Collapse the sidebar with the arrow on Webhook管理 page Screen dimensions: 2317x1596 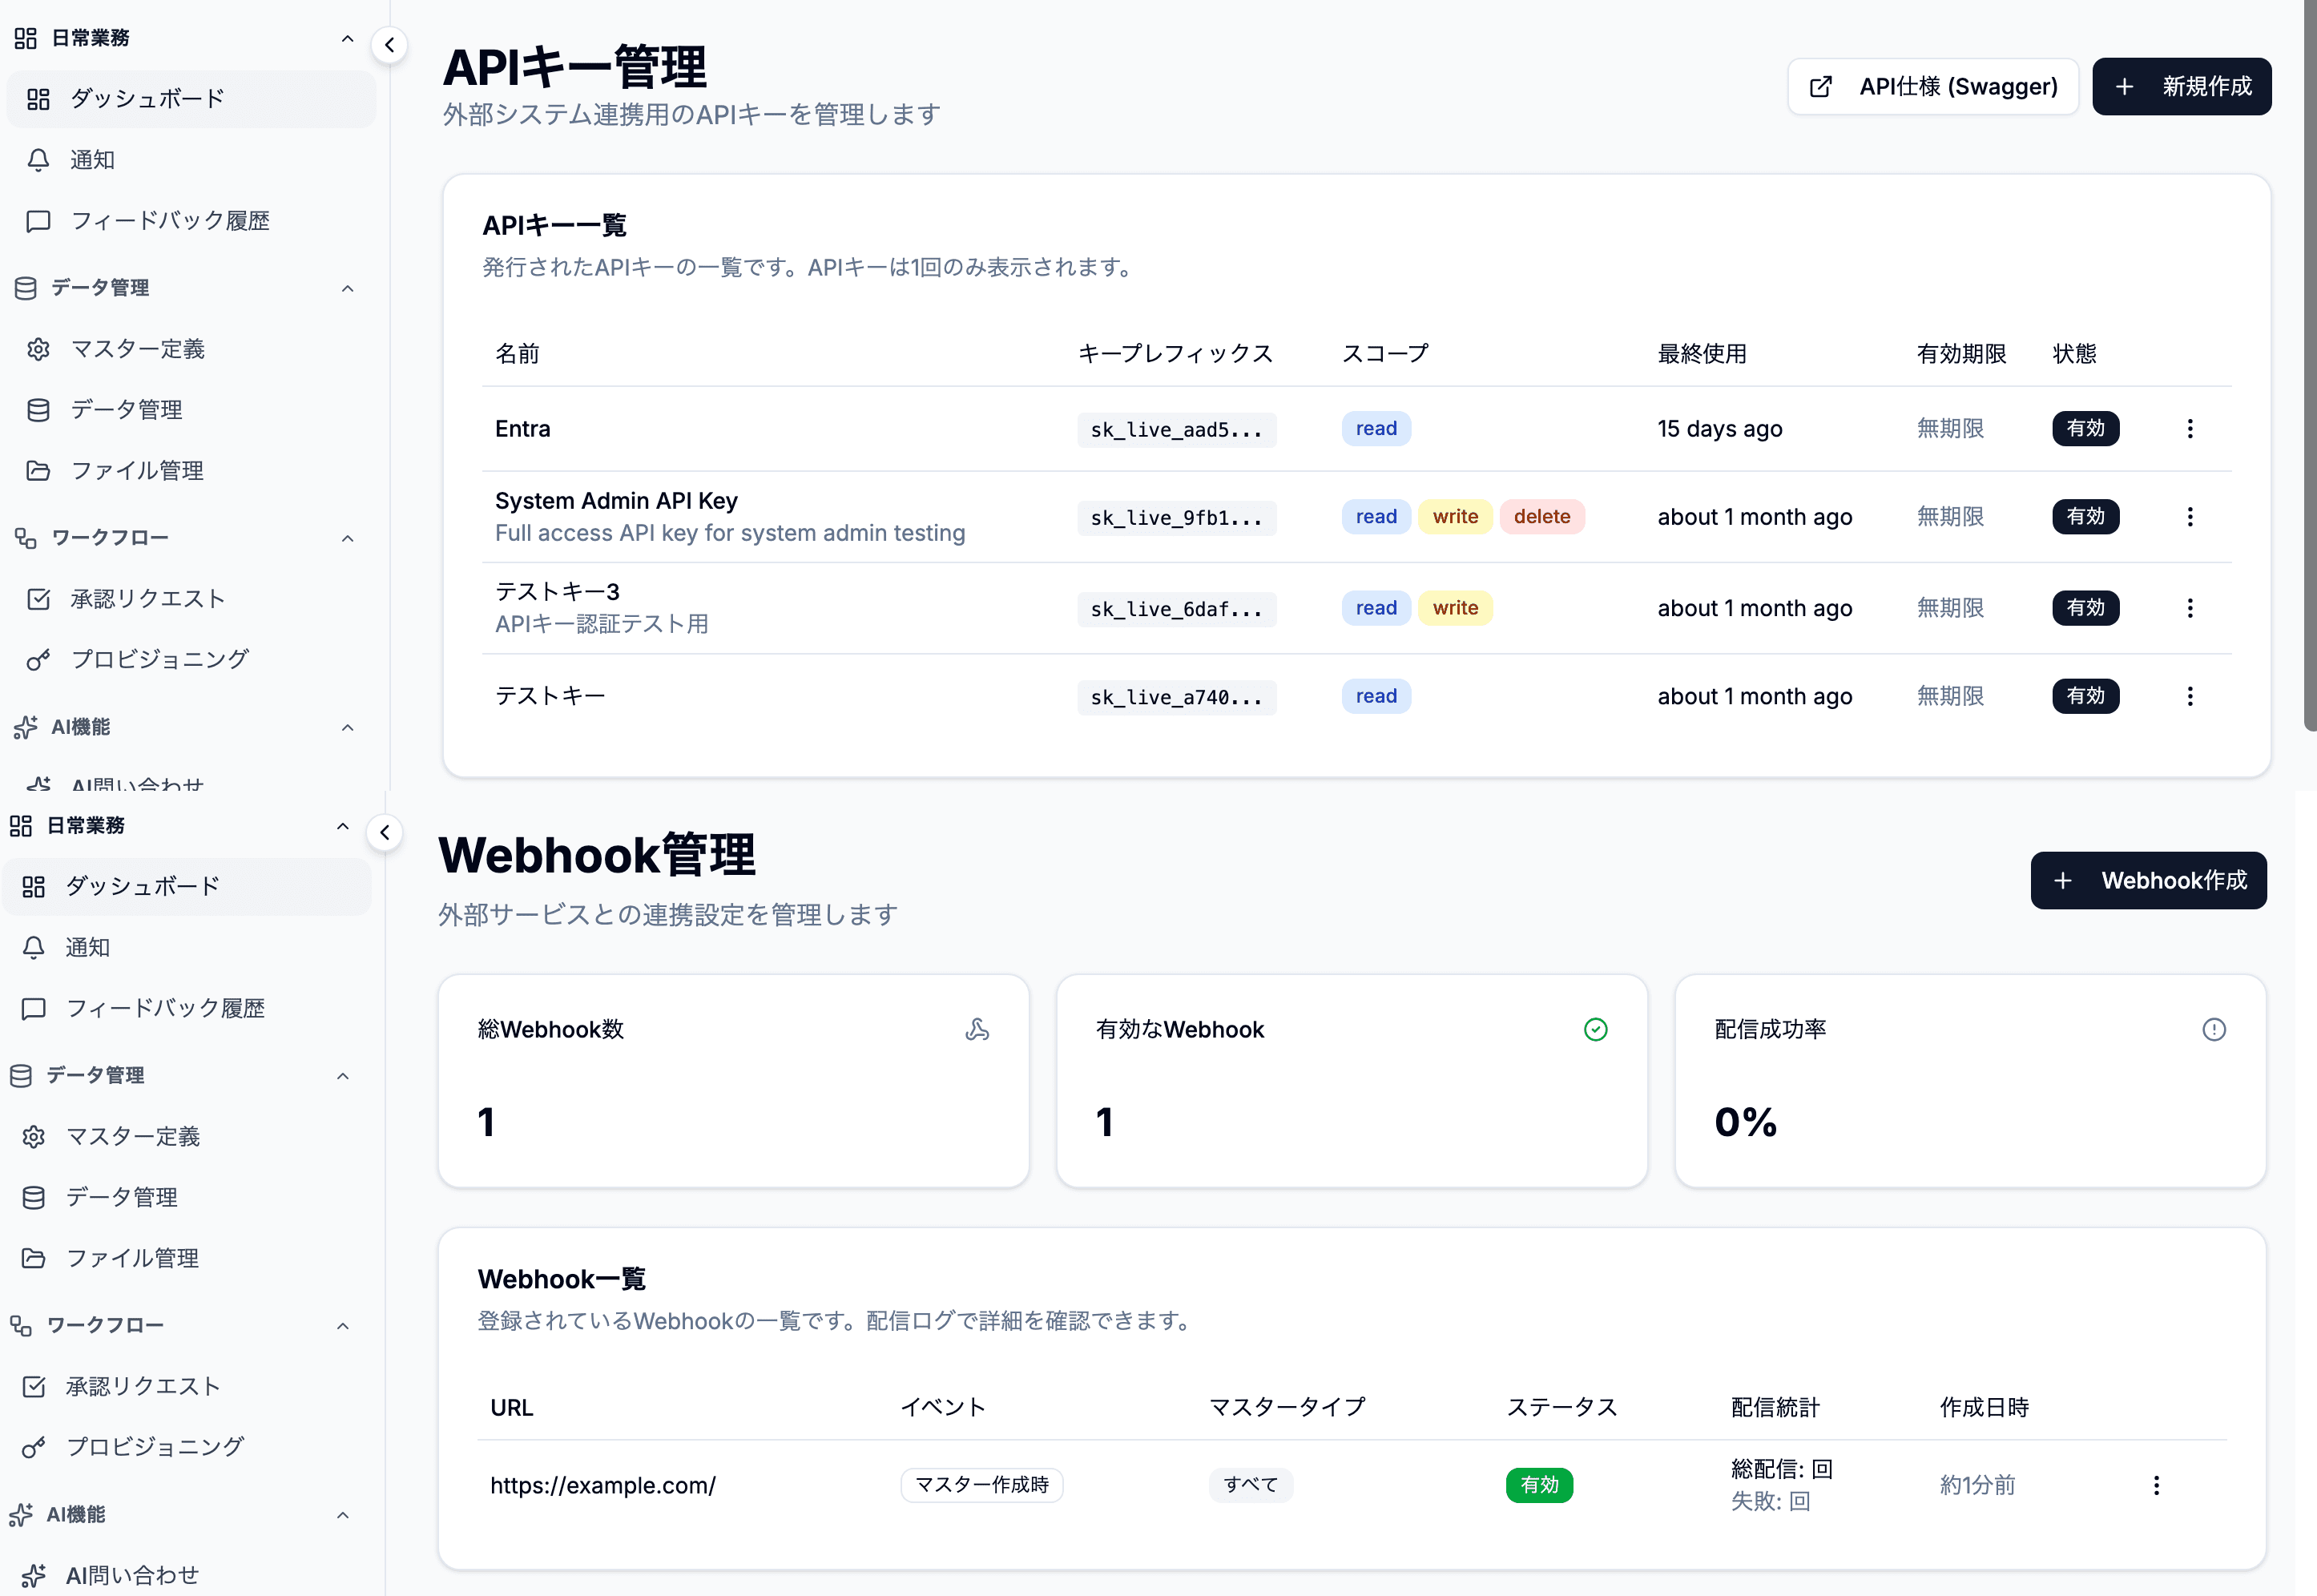[x=385, y=833]
